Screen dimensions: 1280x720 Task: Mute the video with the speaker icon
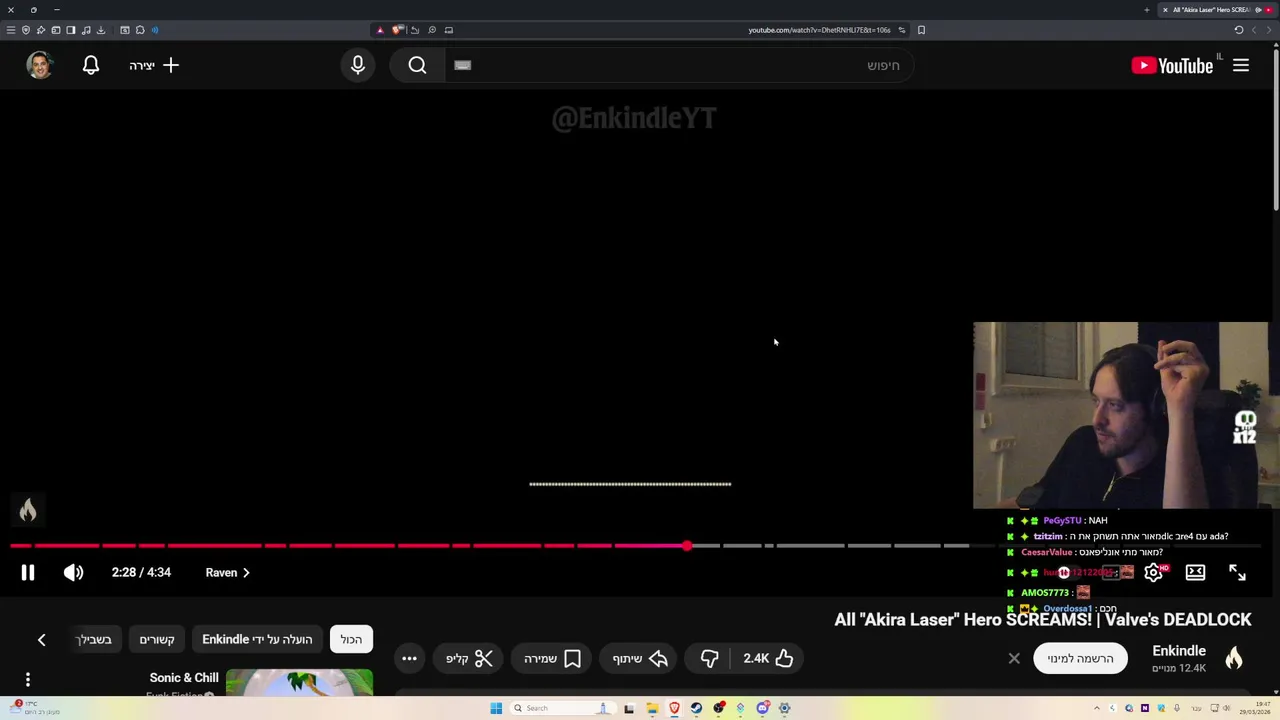click(x=73, y=573)
